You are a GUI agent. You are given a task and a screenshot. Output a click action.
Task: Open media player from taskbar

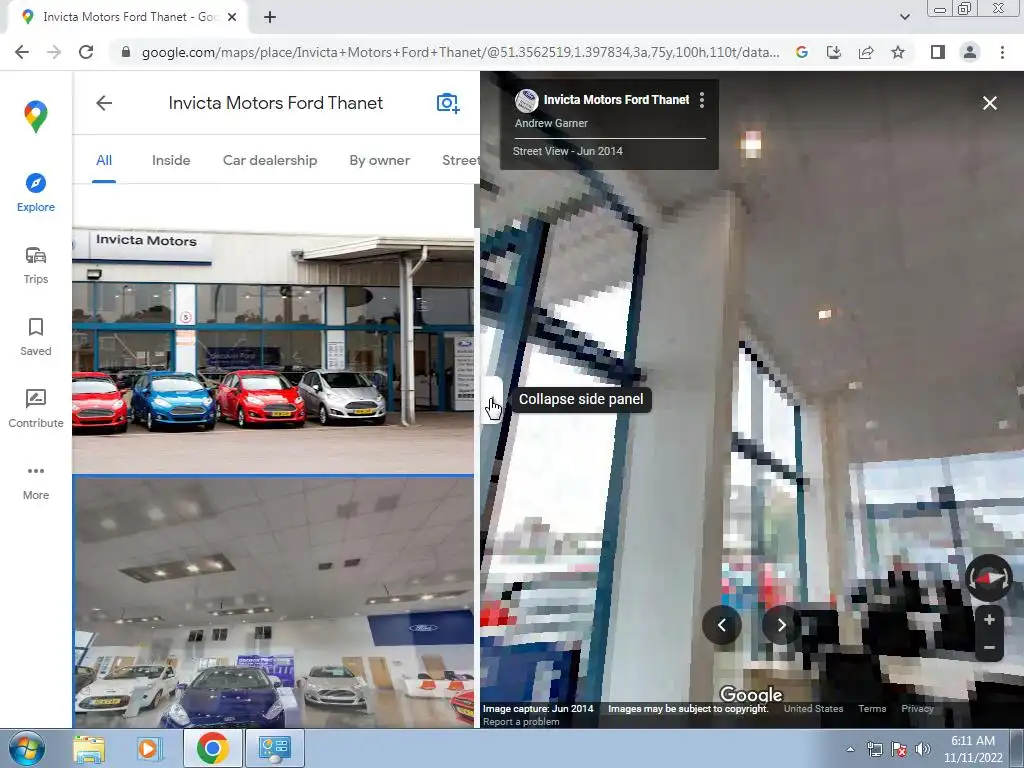coord(148,748)
